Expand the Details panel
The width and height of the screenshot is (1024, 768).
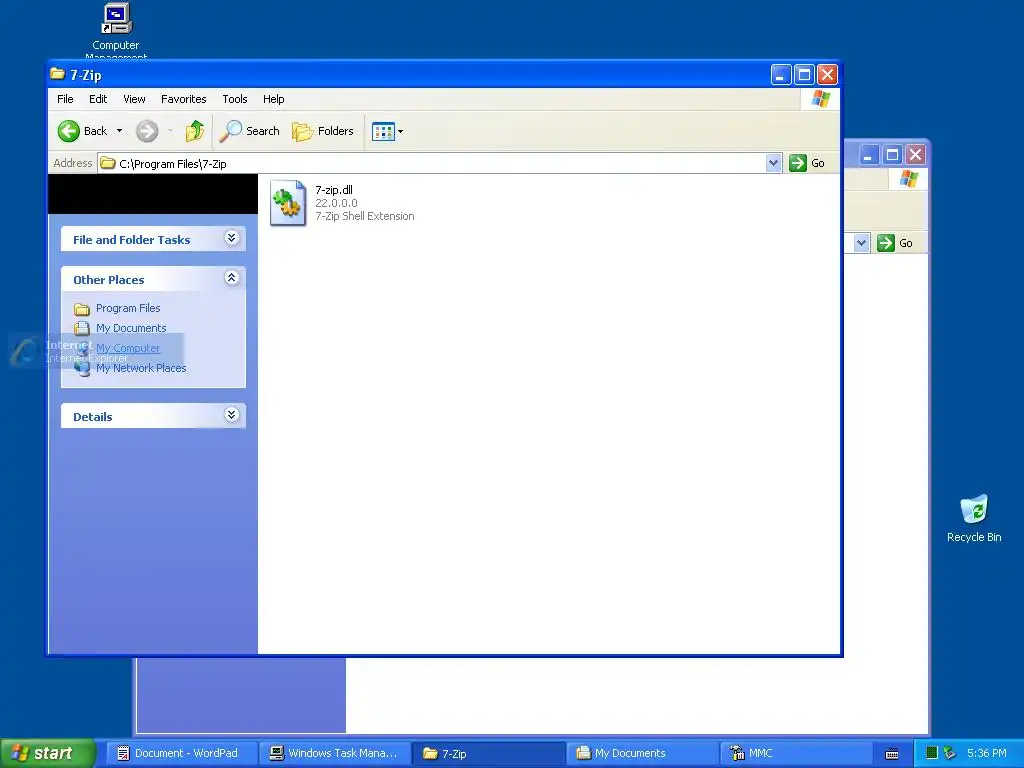tap(231, 415)
